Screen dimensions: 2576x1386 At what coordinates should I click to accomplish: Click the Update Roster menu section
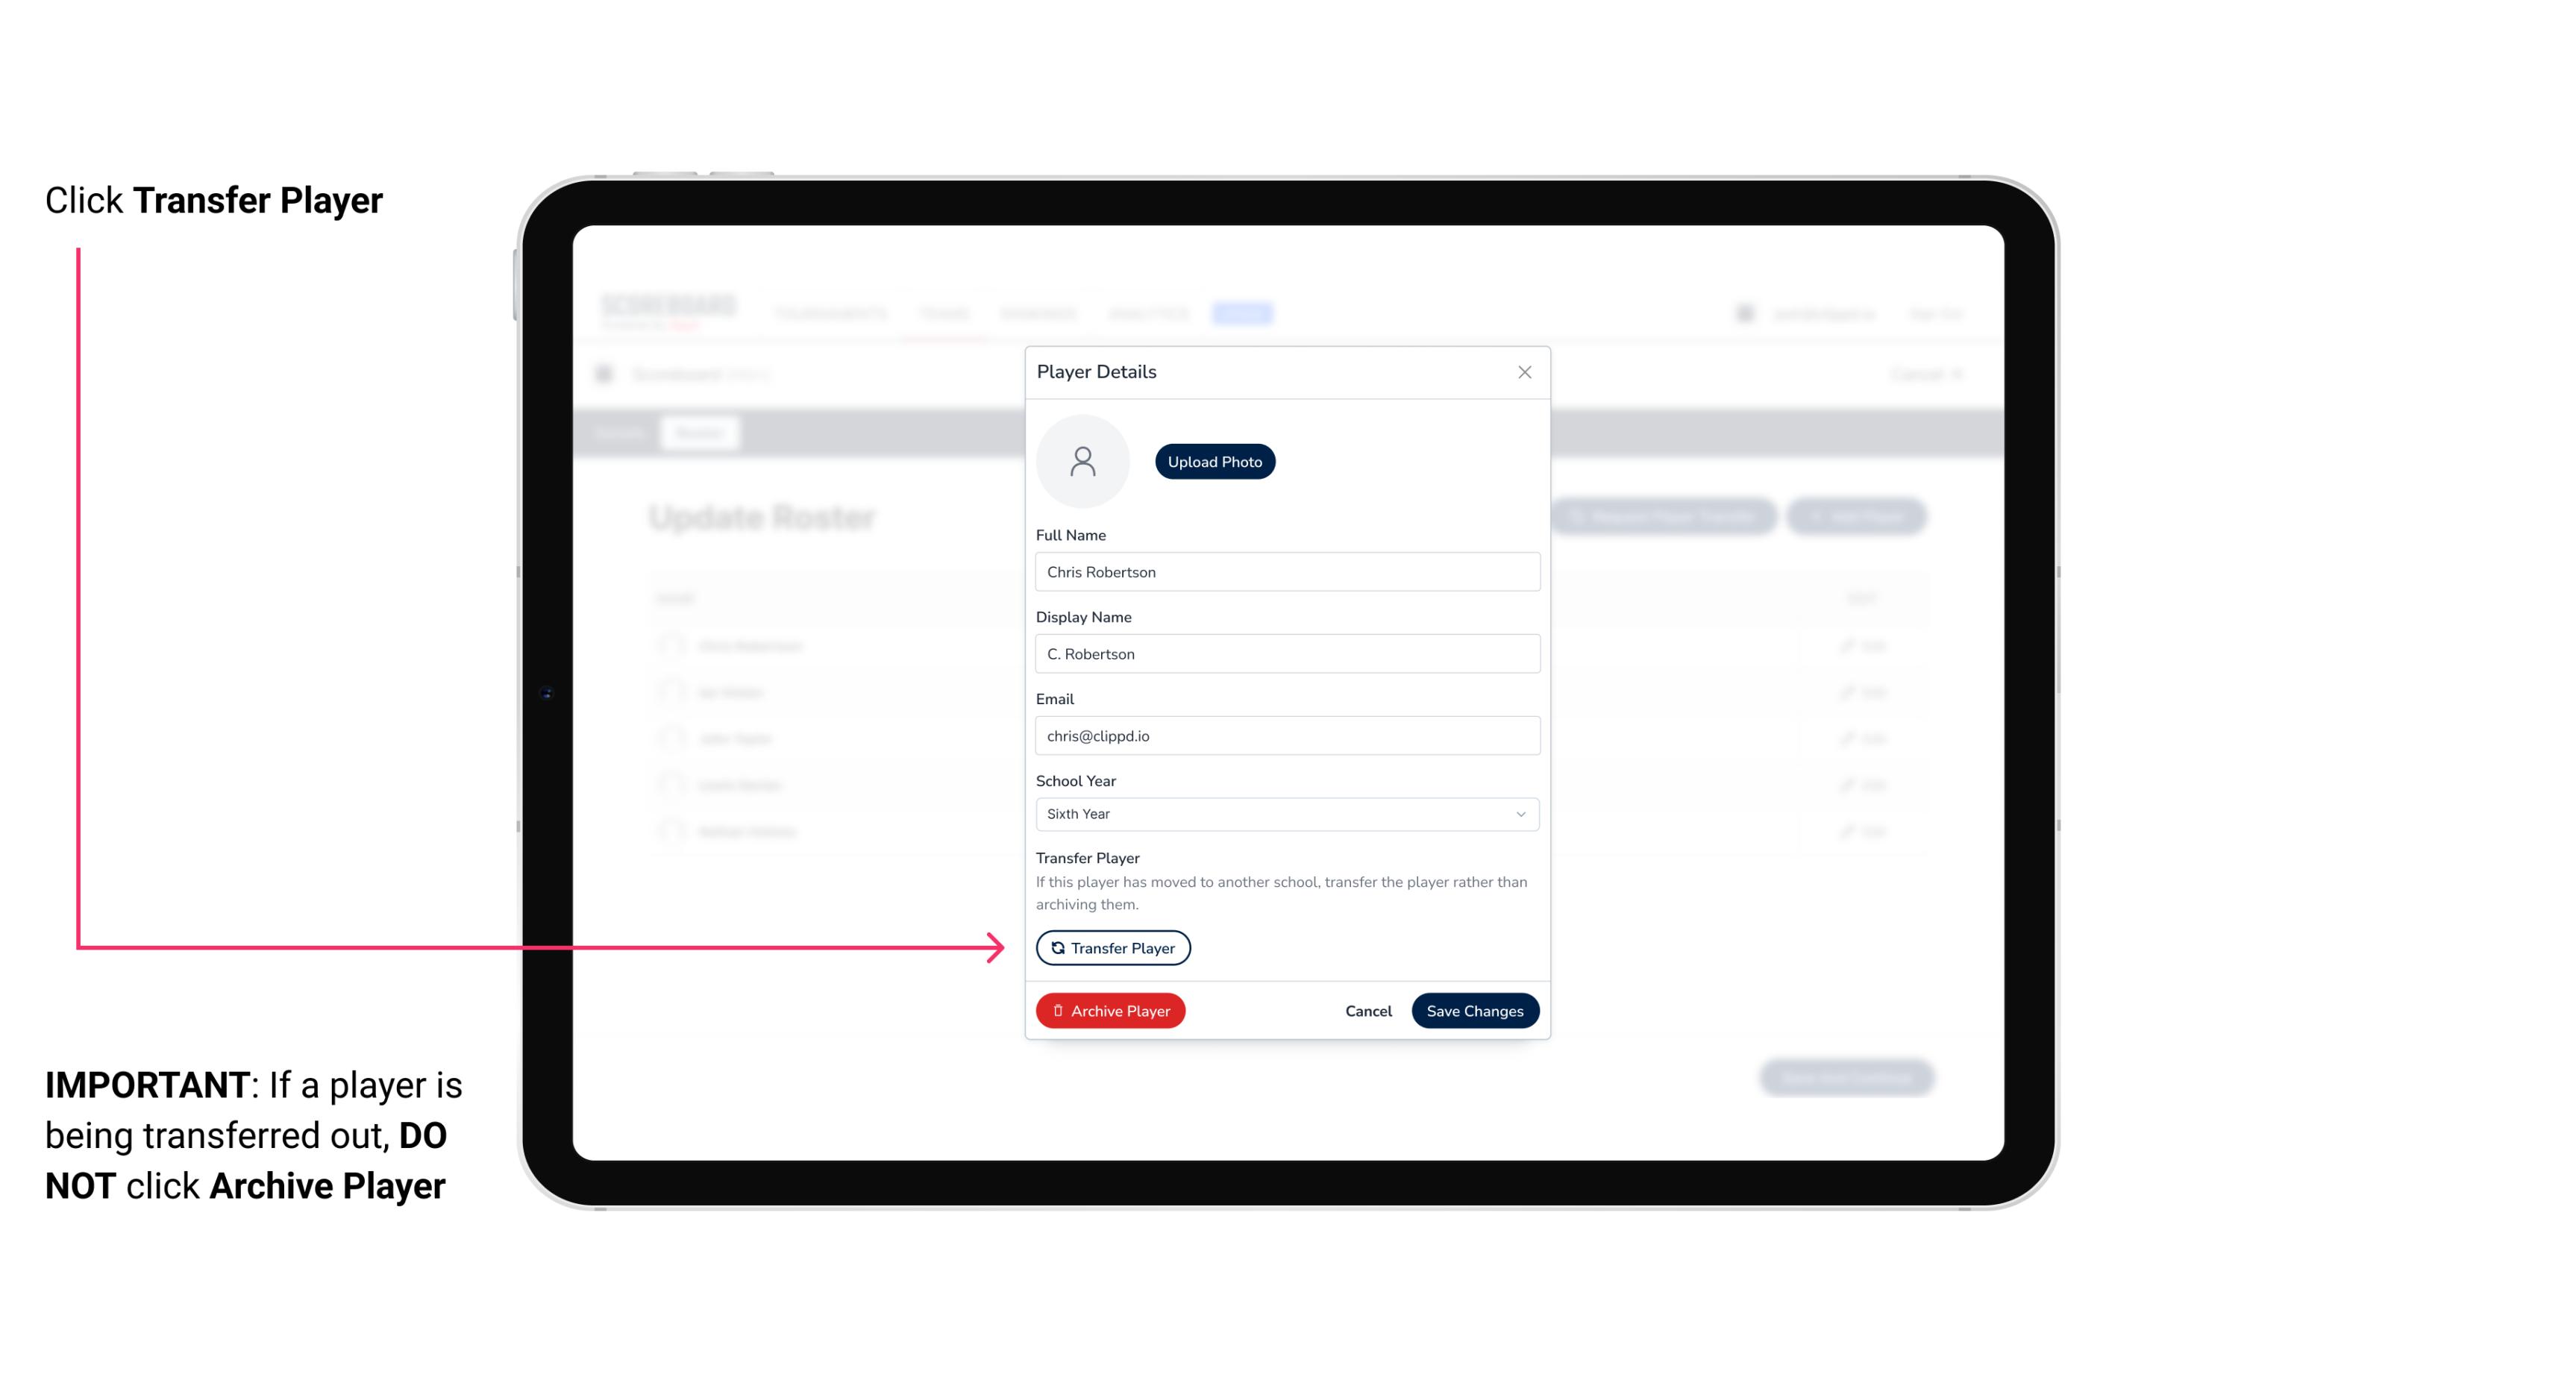point(766,515)
